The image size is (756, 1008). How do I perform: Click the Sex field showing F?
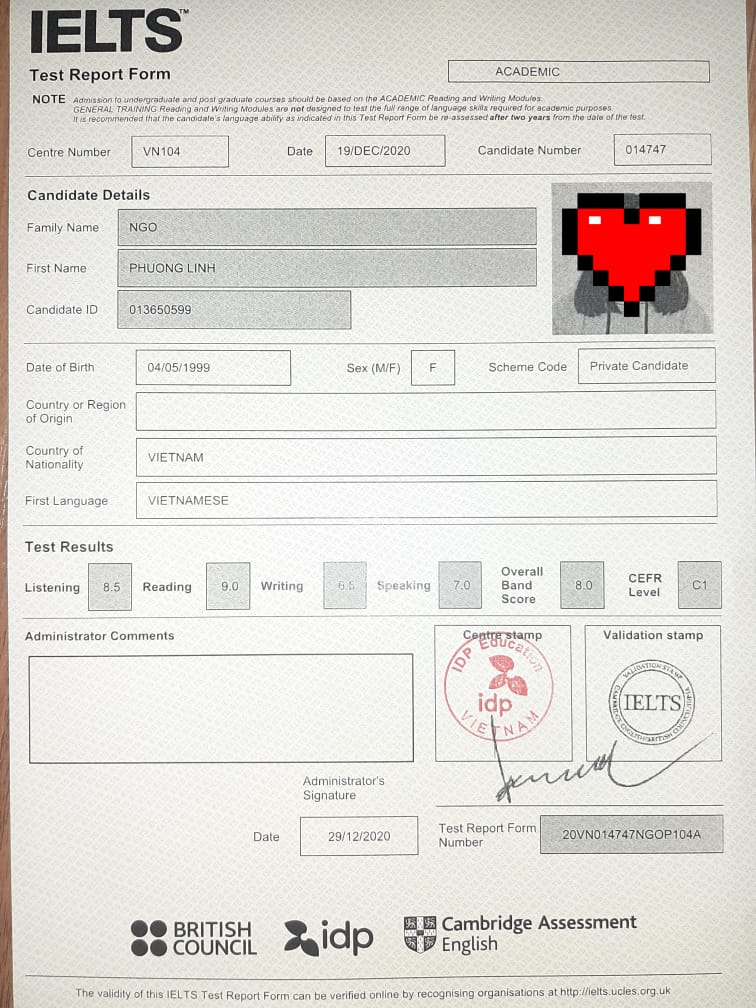(x=433, y=368)
